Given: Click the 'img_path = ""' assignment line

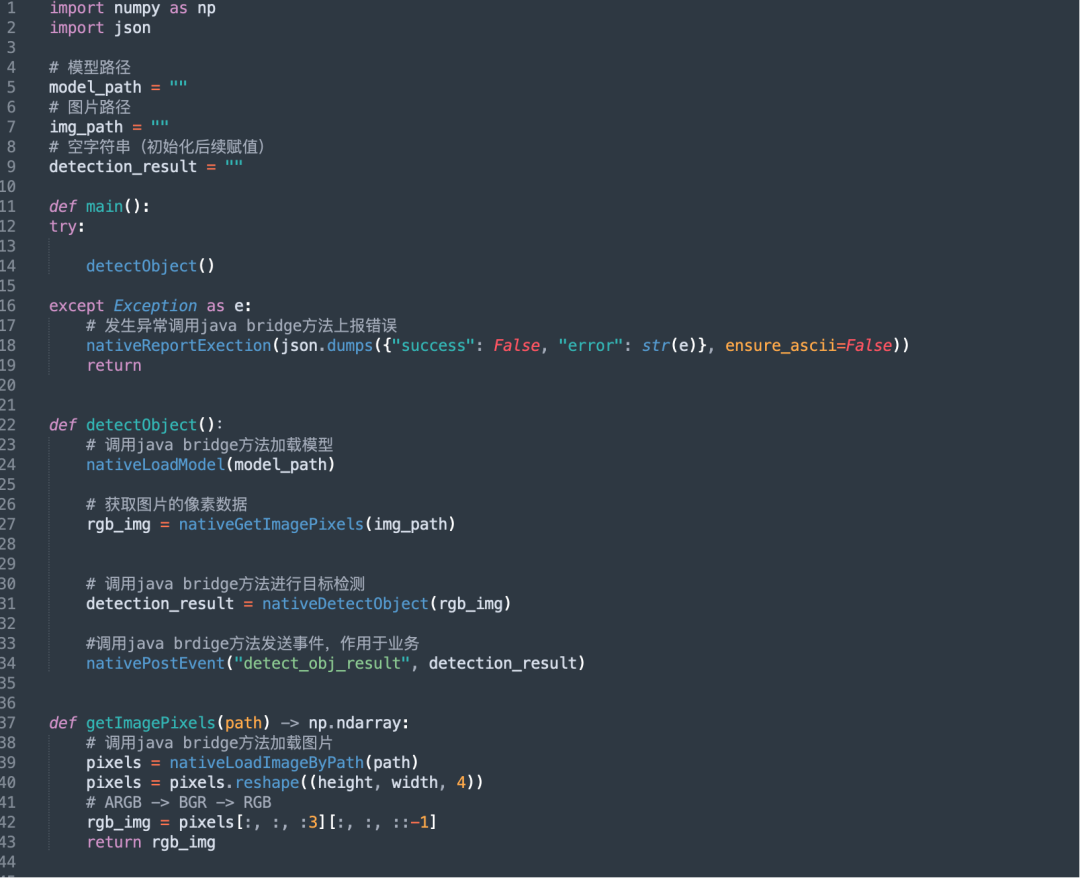Looking at the screenshot, I should 109,127.
